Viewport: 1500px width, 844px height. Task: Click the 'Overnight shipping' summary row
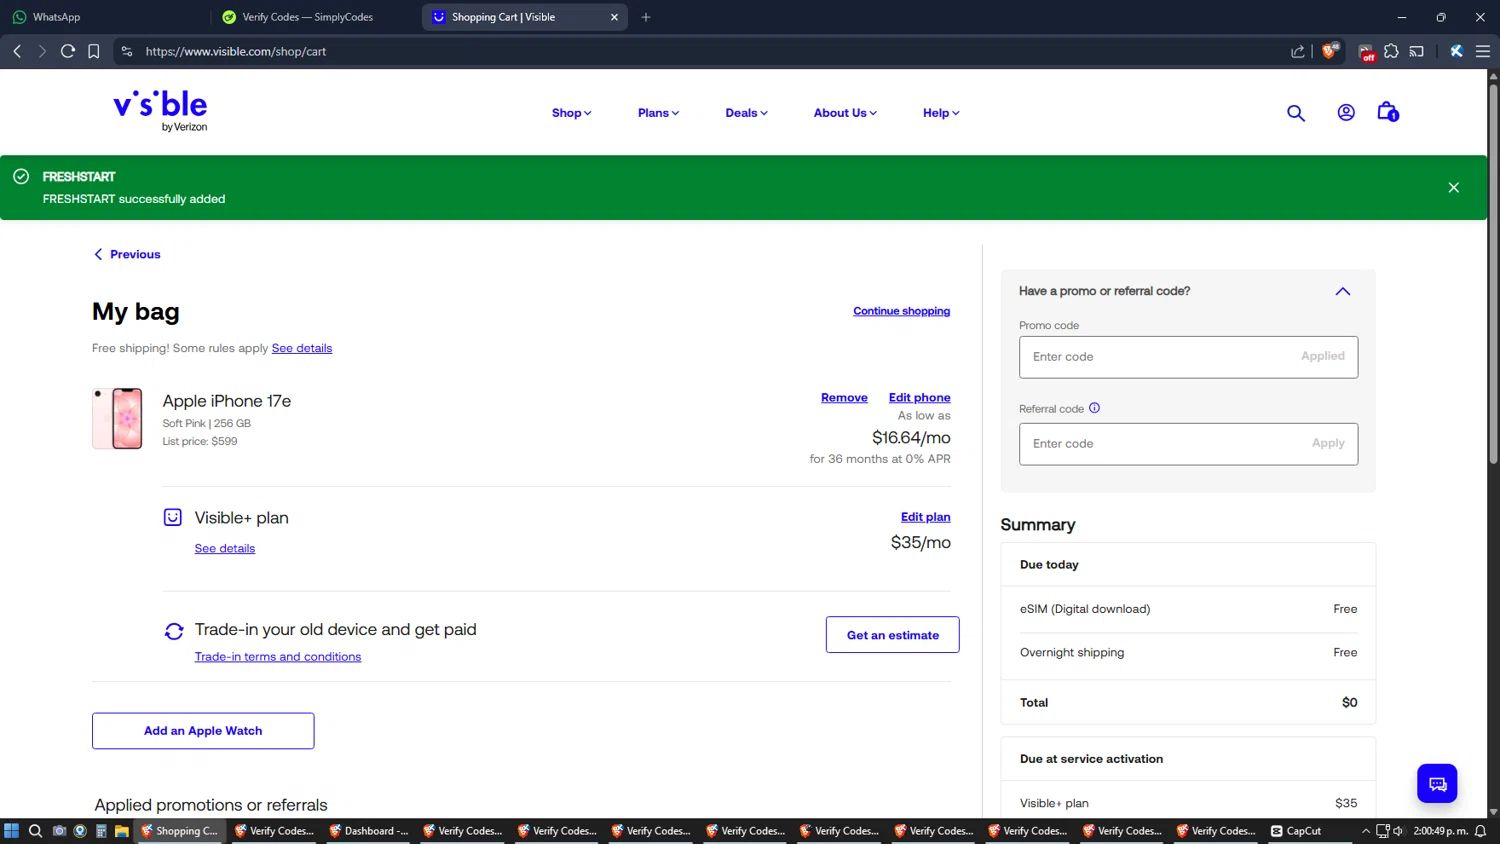click(x=1188, y=652)
